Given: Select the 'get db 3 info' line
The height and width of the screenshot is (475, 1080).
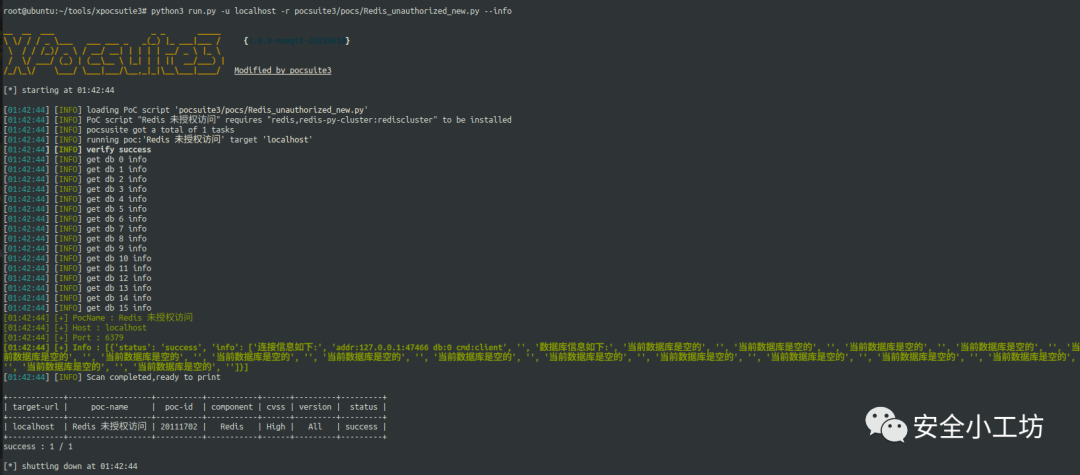Looking at the screenshot, I should pos(75,189).
